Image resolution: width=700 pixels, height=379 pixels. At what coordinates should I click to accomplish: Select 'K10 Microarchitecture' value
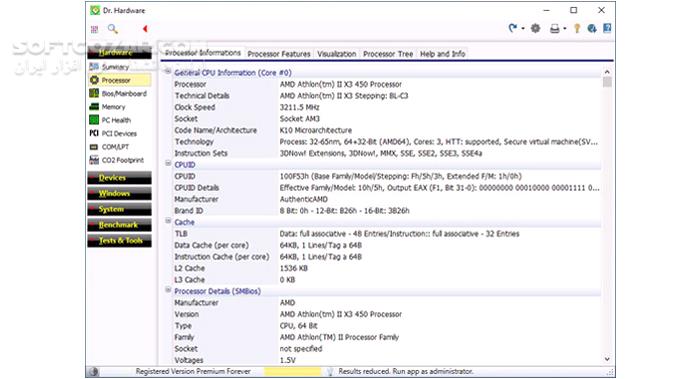click(x=316, y=131)
